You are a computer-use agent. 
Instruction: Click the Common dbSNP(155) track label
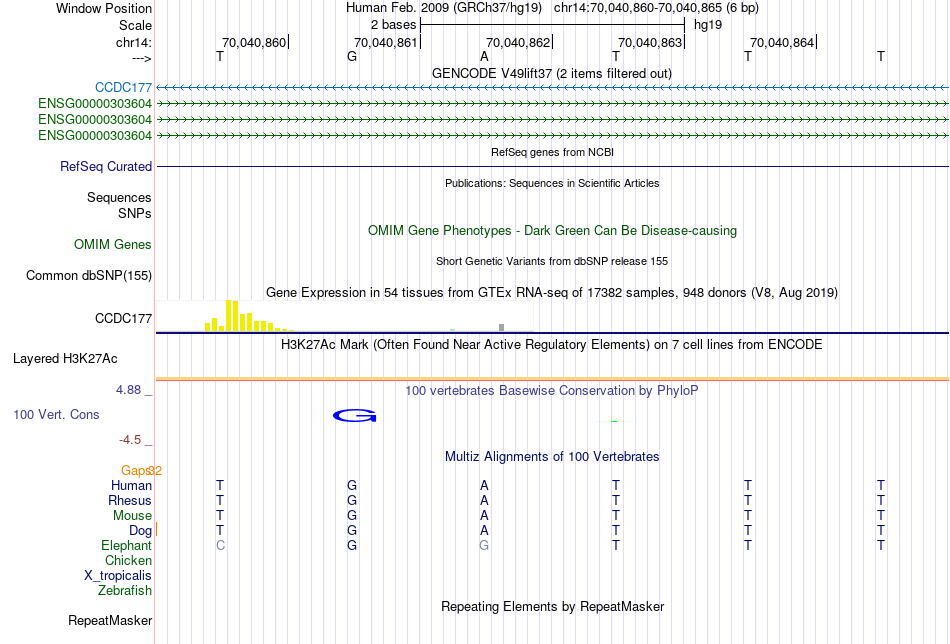coord(89,276)
